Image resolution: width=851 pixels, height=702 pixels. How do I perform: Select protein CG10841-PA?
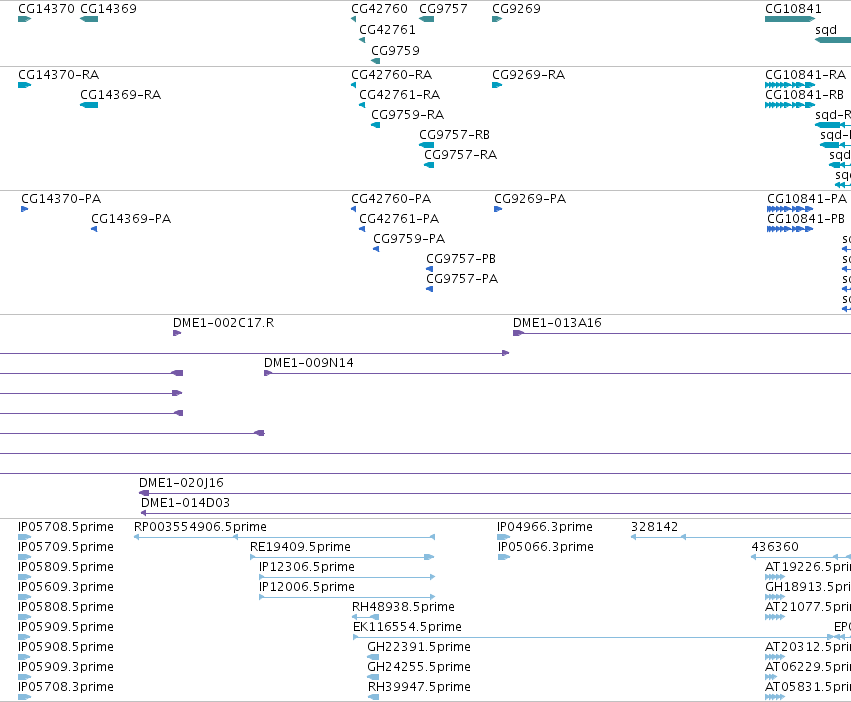pyautogui.click(x=806, y=199)
